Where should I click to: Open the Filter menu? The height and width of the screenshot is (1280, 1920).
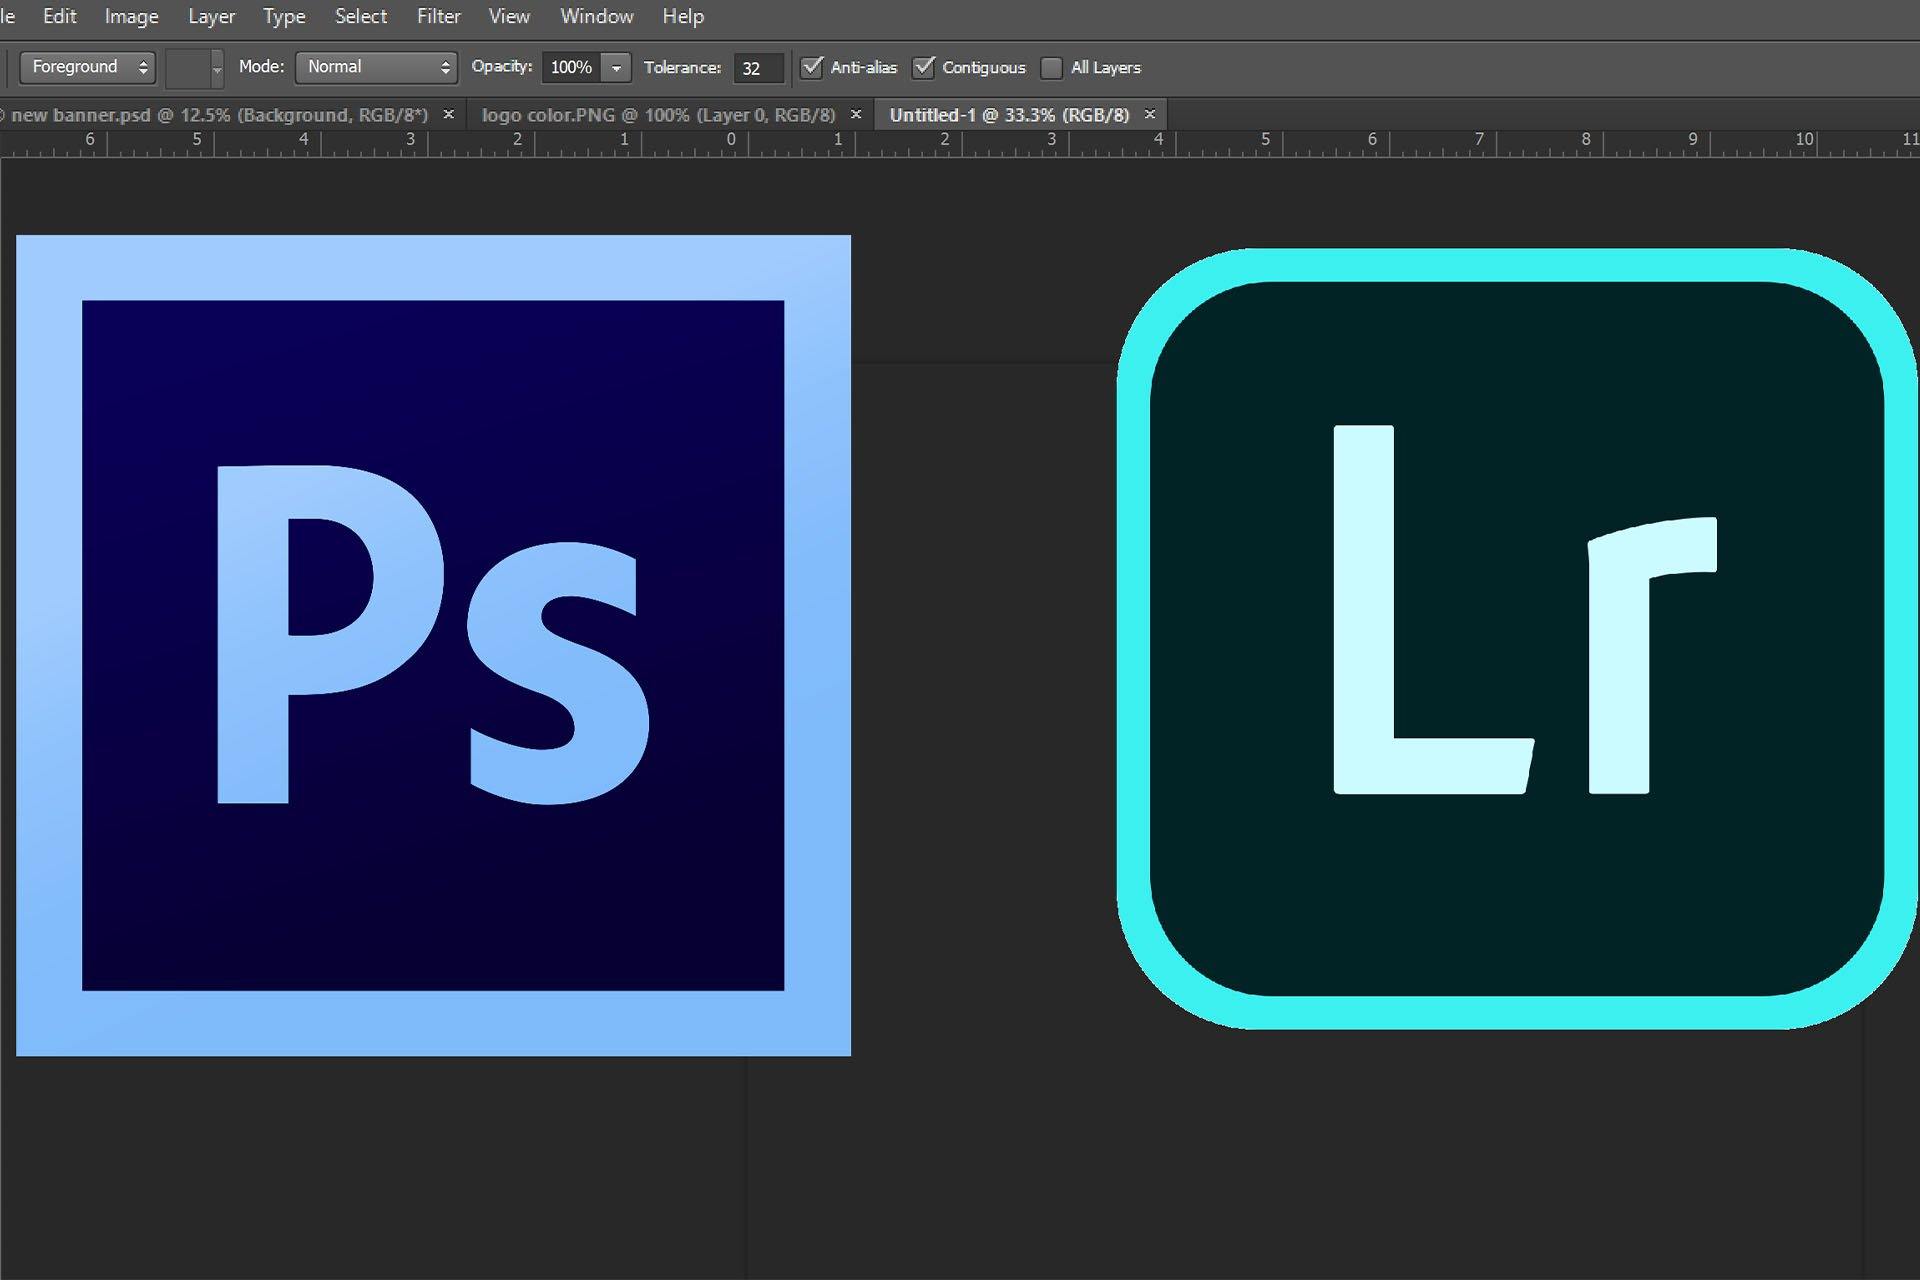[439, 17]
